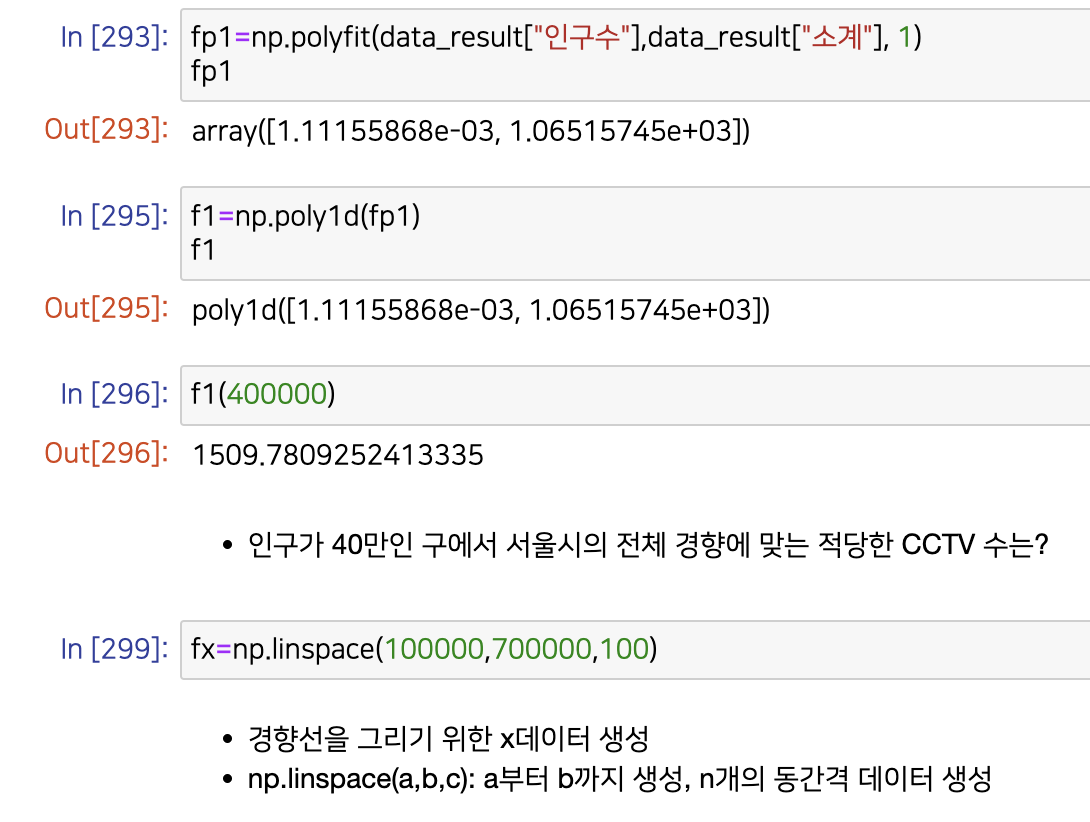Click the poly1d([1.11155868e-03 output text
Screen dimensions: 1090x822
coord(481,310)
